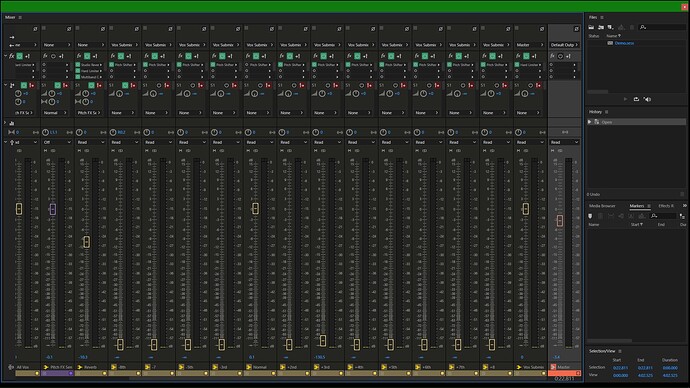690x388 pixels.
Task: Open the History panel menu icon
Action: pyautogui.click(x=606, y=112)
